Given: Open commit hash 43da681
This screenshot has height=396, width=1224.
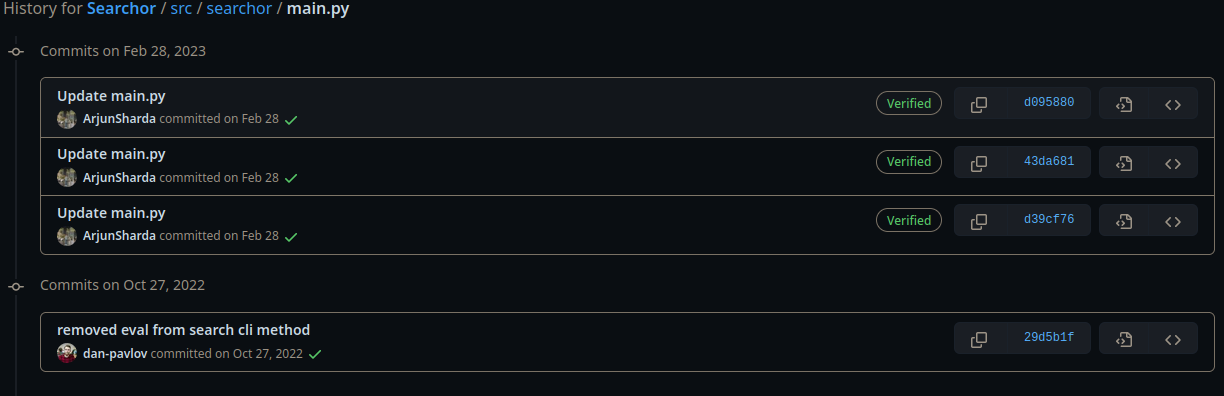Looking at the screenshot, I should (1049, 162).
